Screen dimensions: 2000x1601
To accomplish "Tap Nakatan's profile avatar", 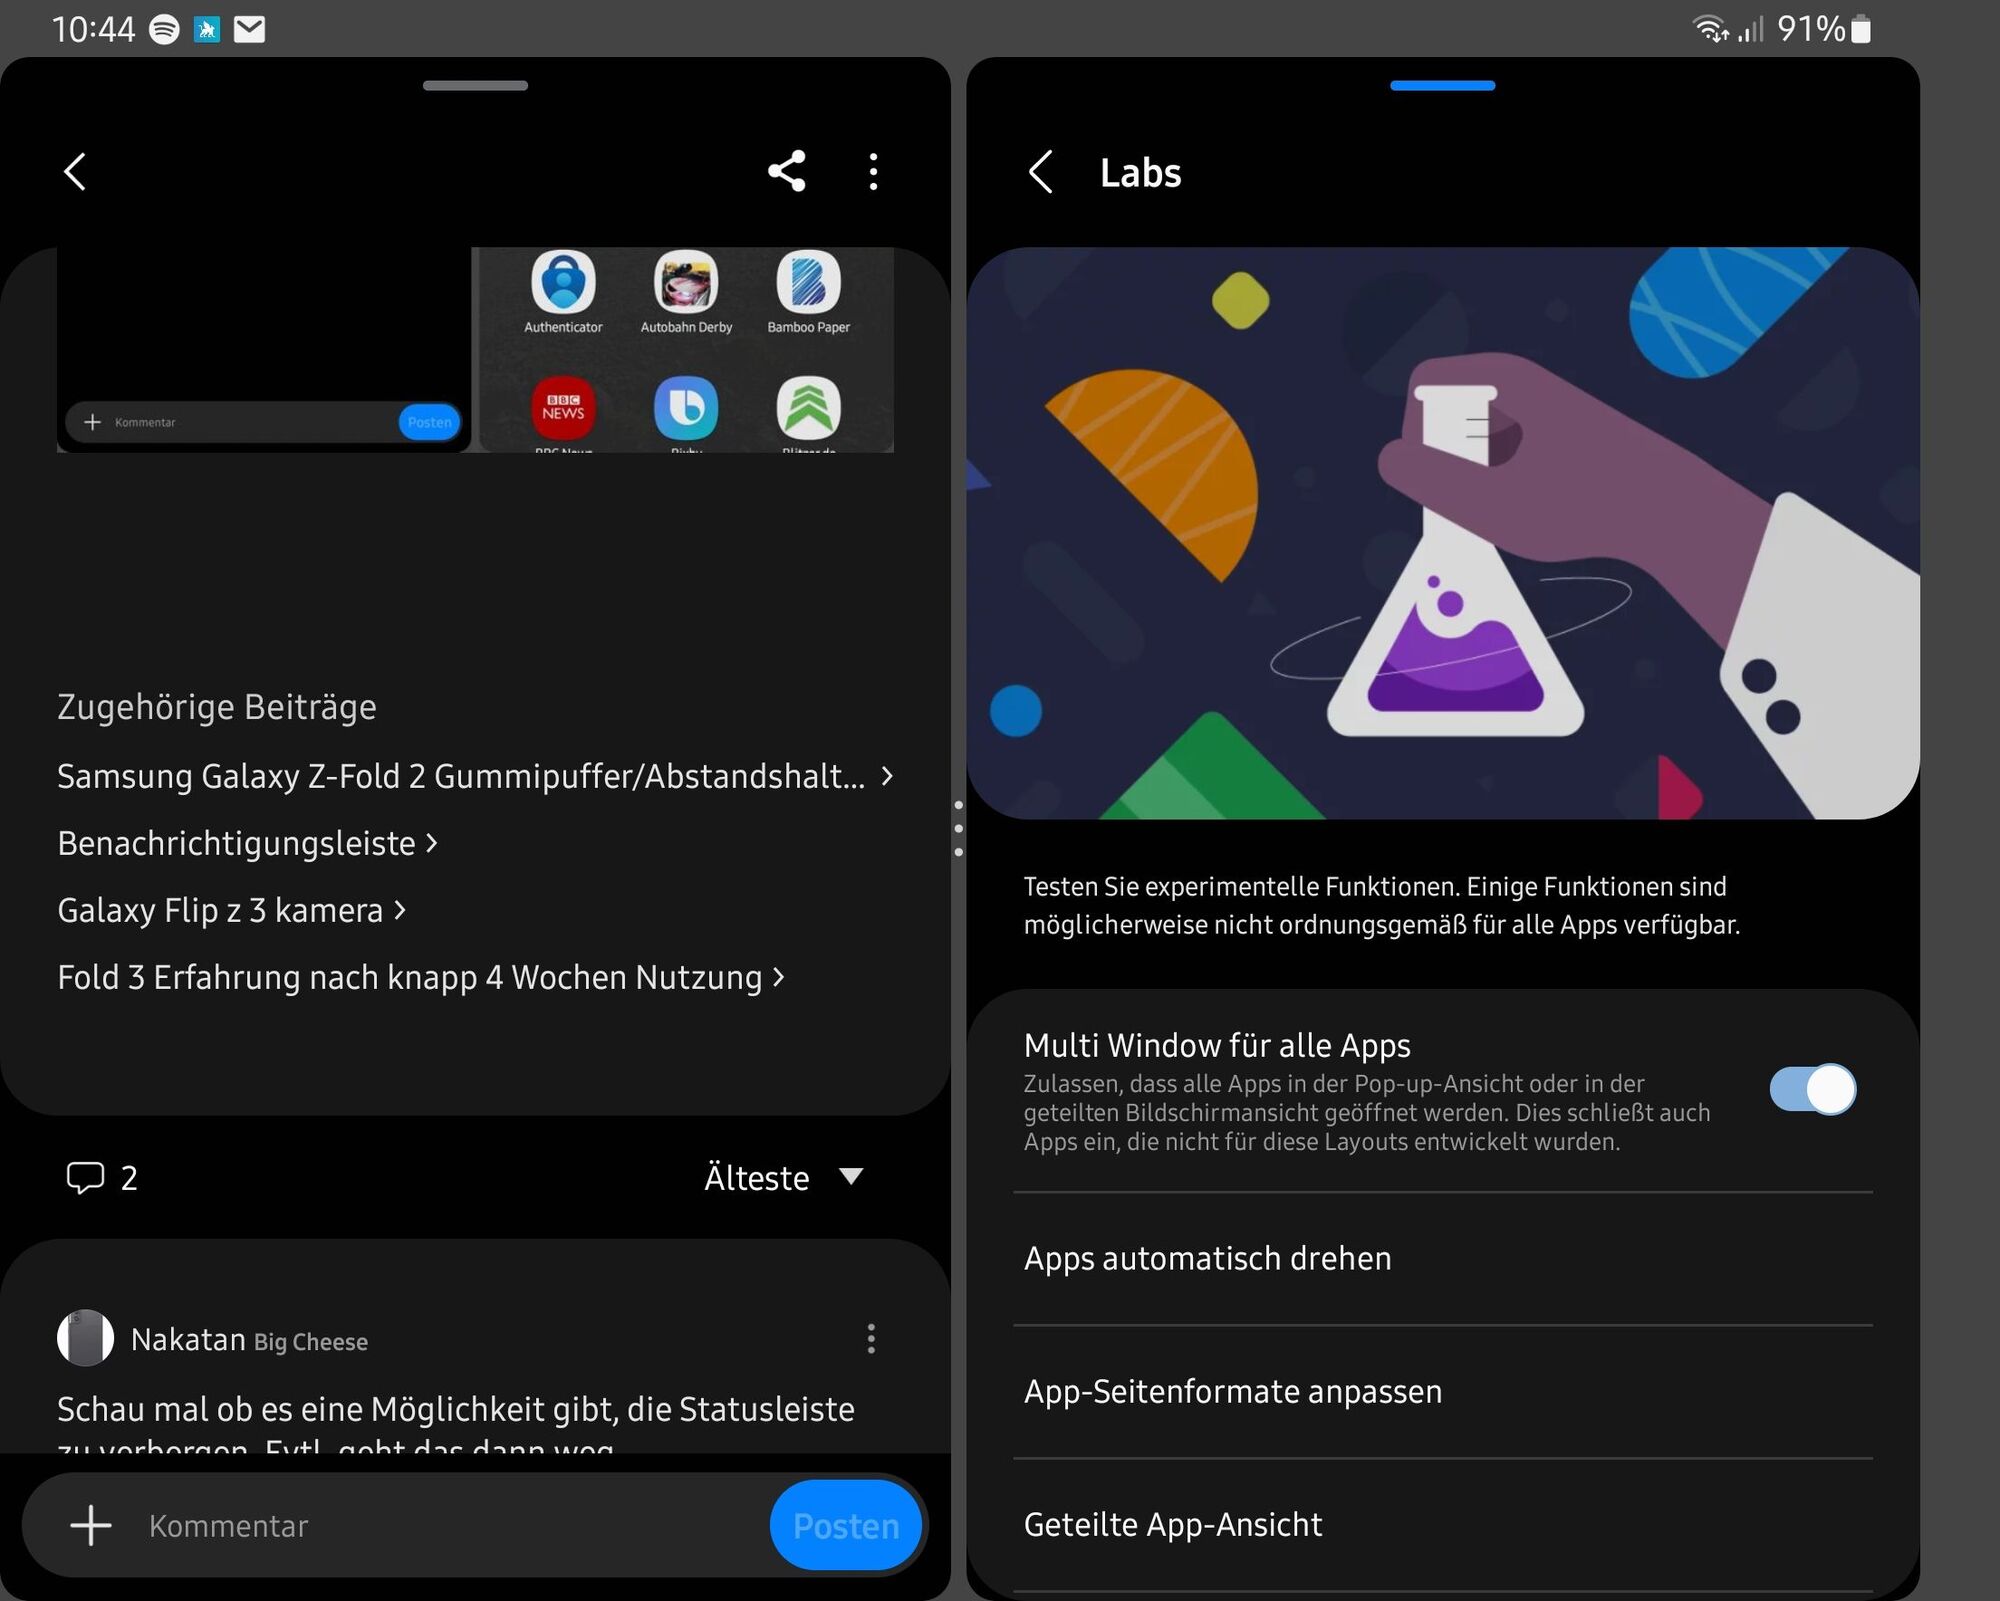I will 85,1338.
